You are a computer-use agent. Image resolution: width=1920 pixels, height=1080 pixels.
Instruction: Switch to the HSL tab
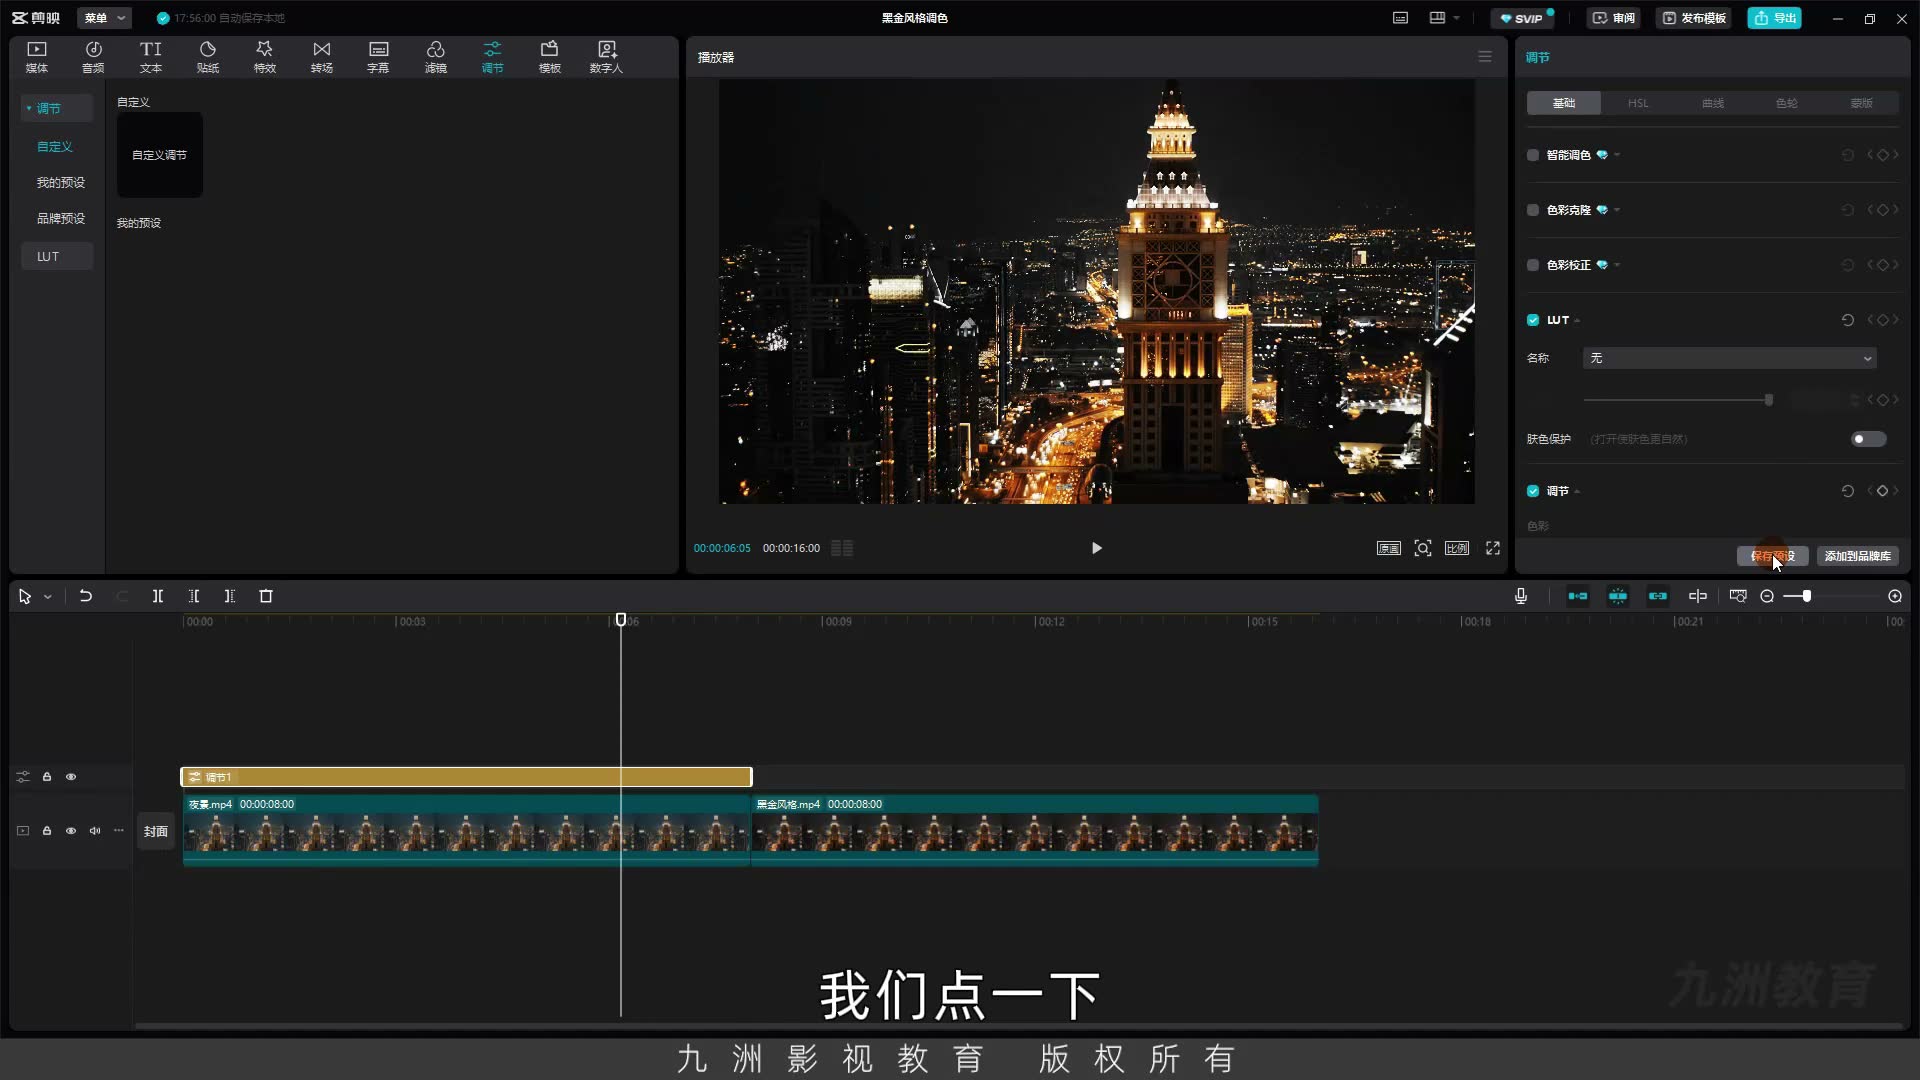point(1638,103)
